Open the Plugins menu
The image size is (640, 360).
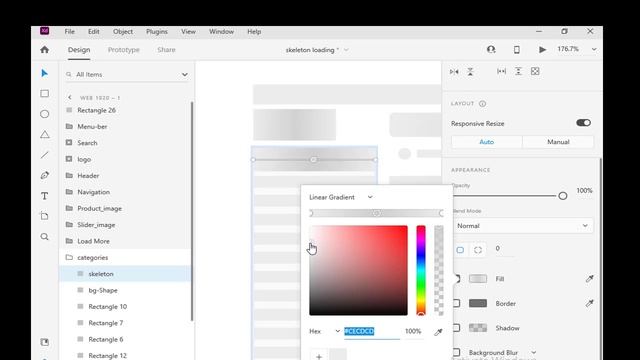[157, 31]
